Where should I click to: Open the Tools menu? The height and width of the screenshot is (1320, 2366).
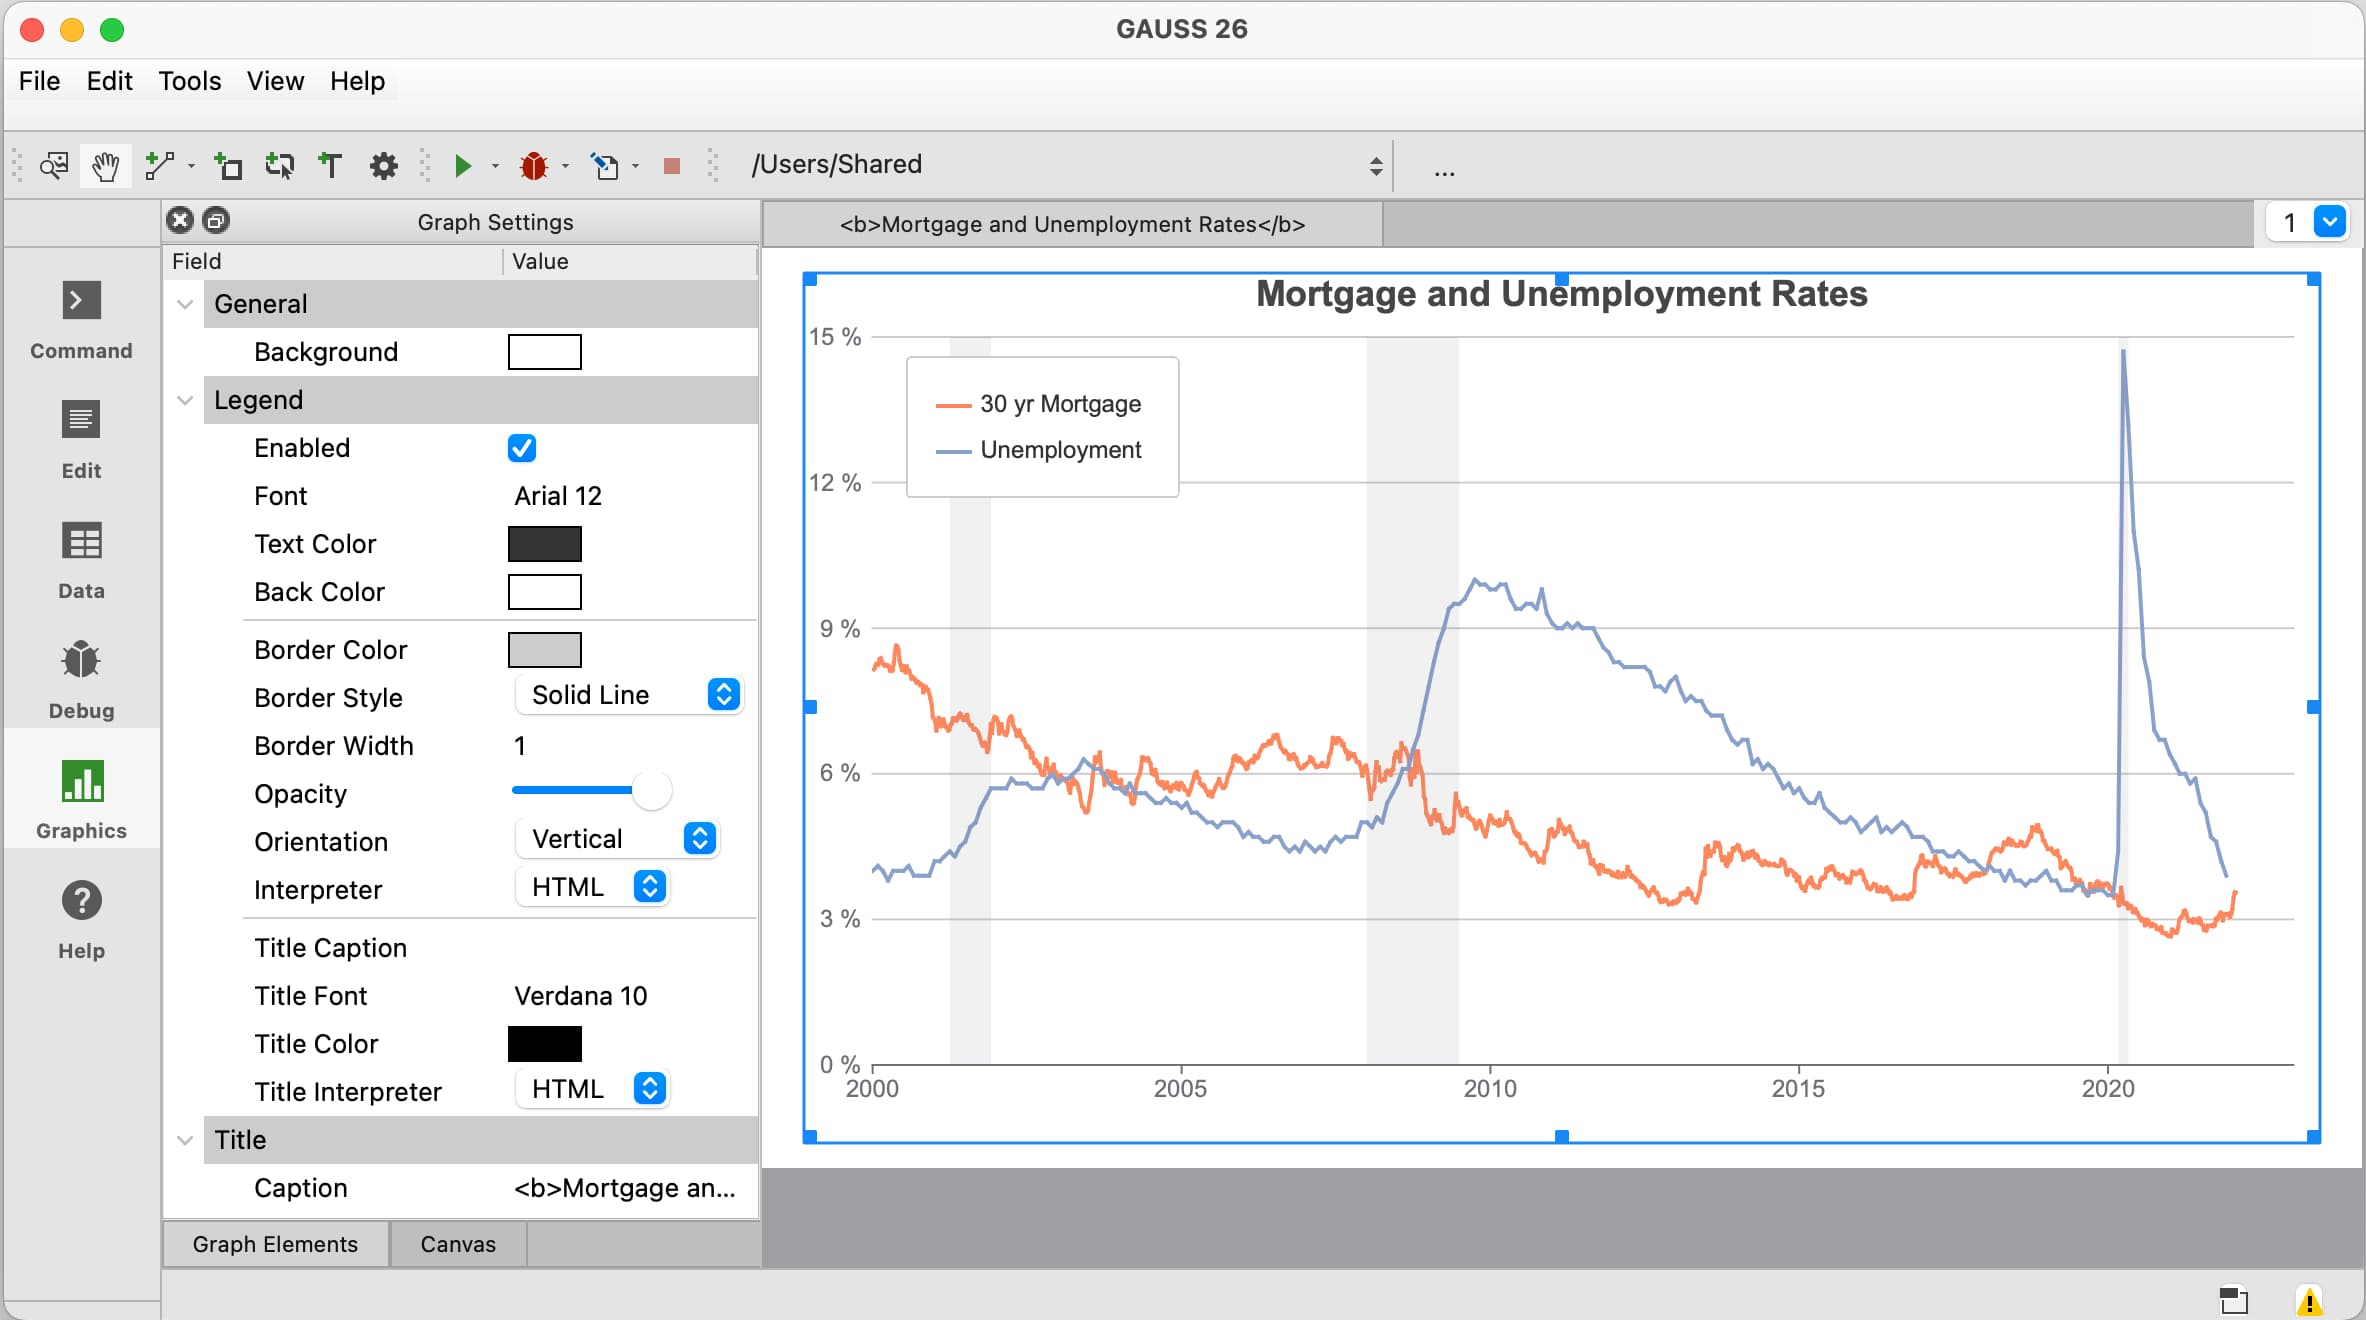click(189, 81)
